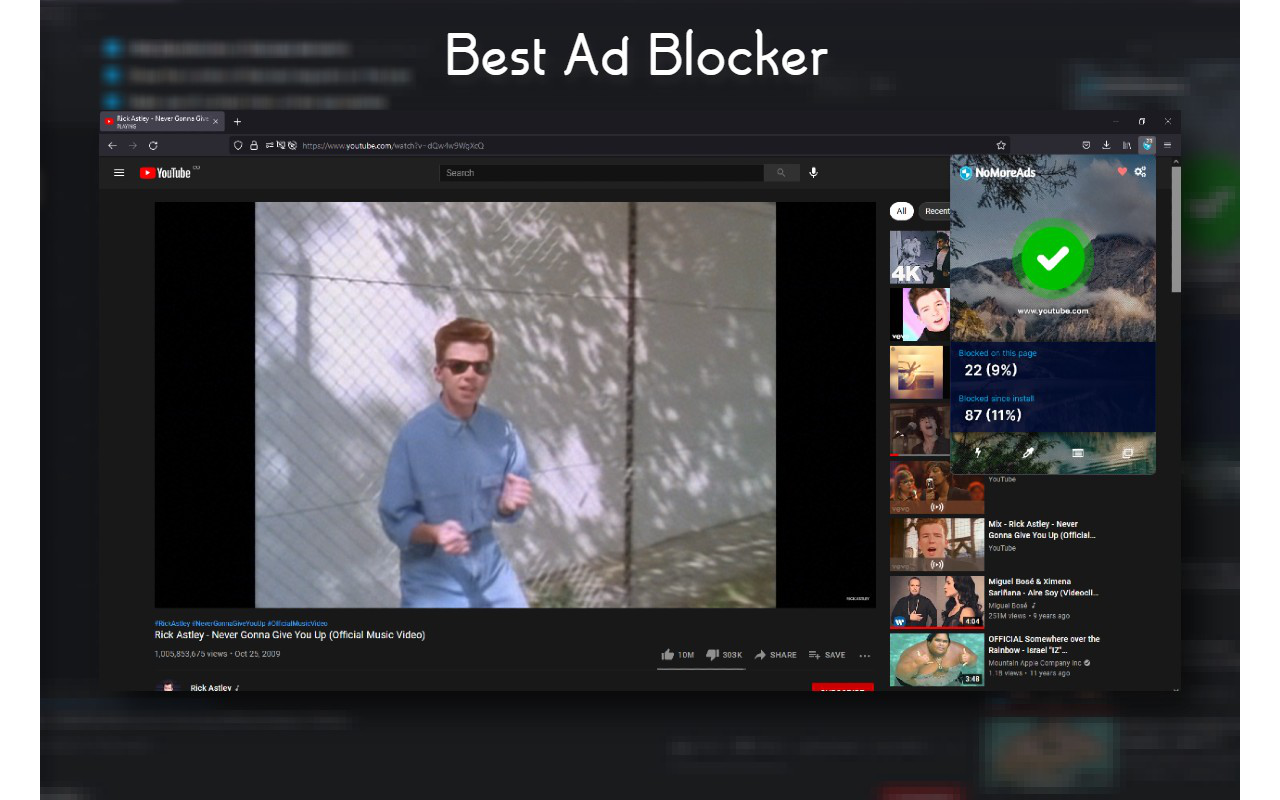Click the page vertical scrollbar thumb
This screenshot has width=1280, height=800.
1176,229
